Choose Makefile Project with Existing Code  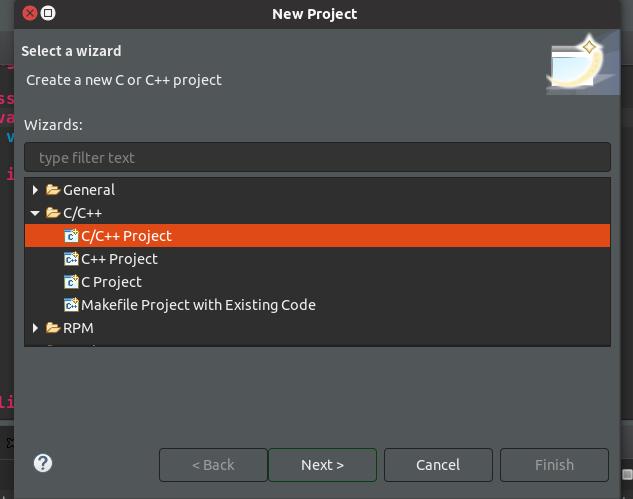198,305
